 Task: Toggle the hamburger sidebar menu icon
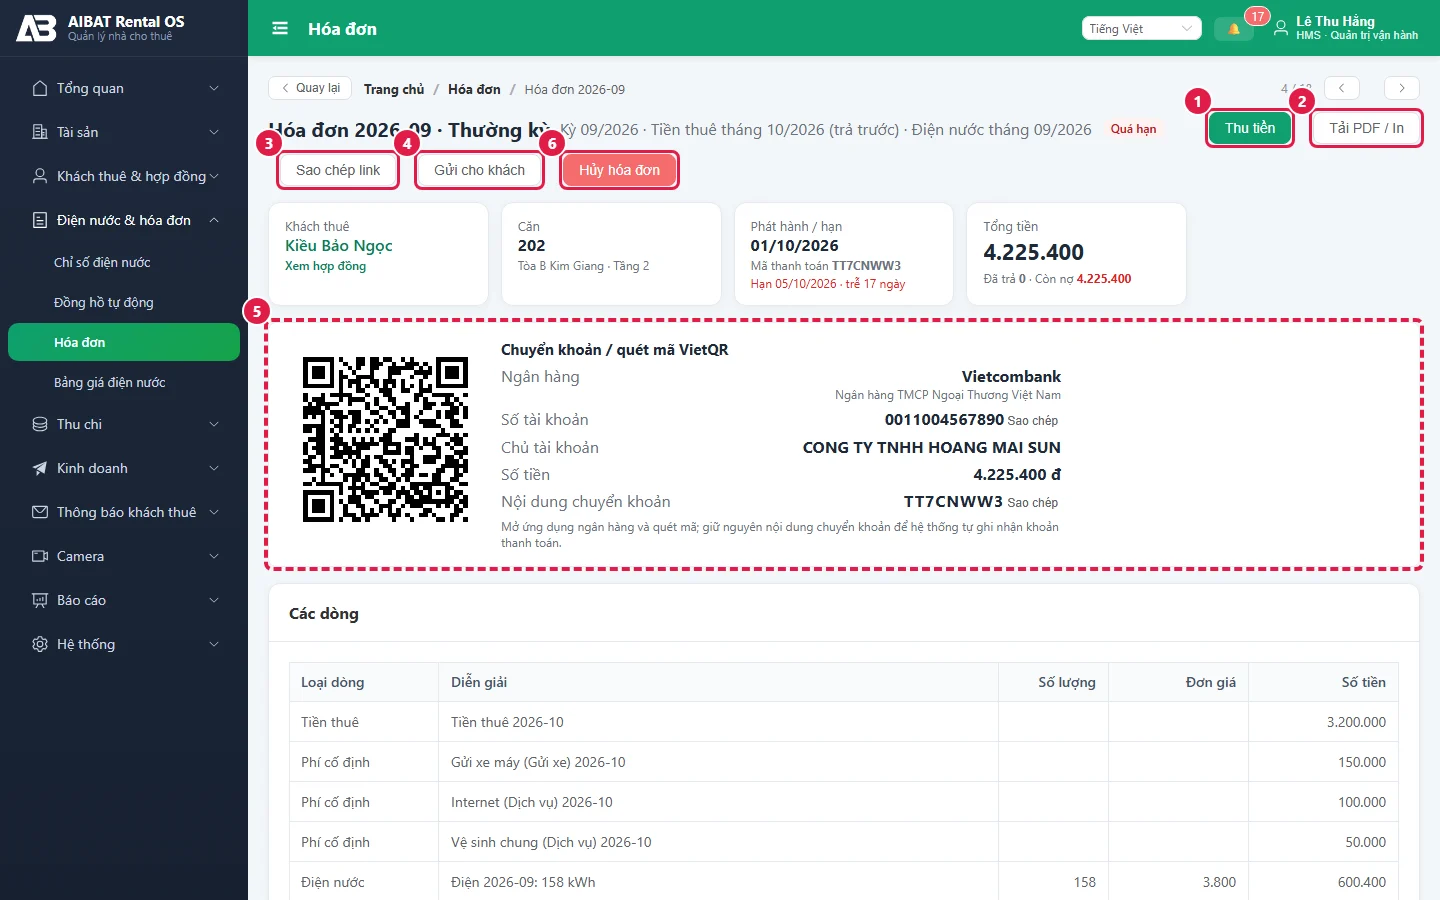point(280,29)
